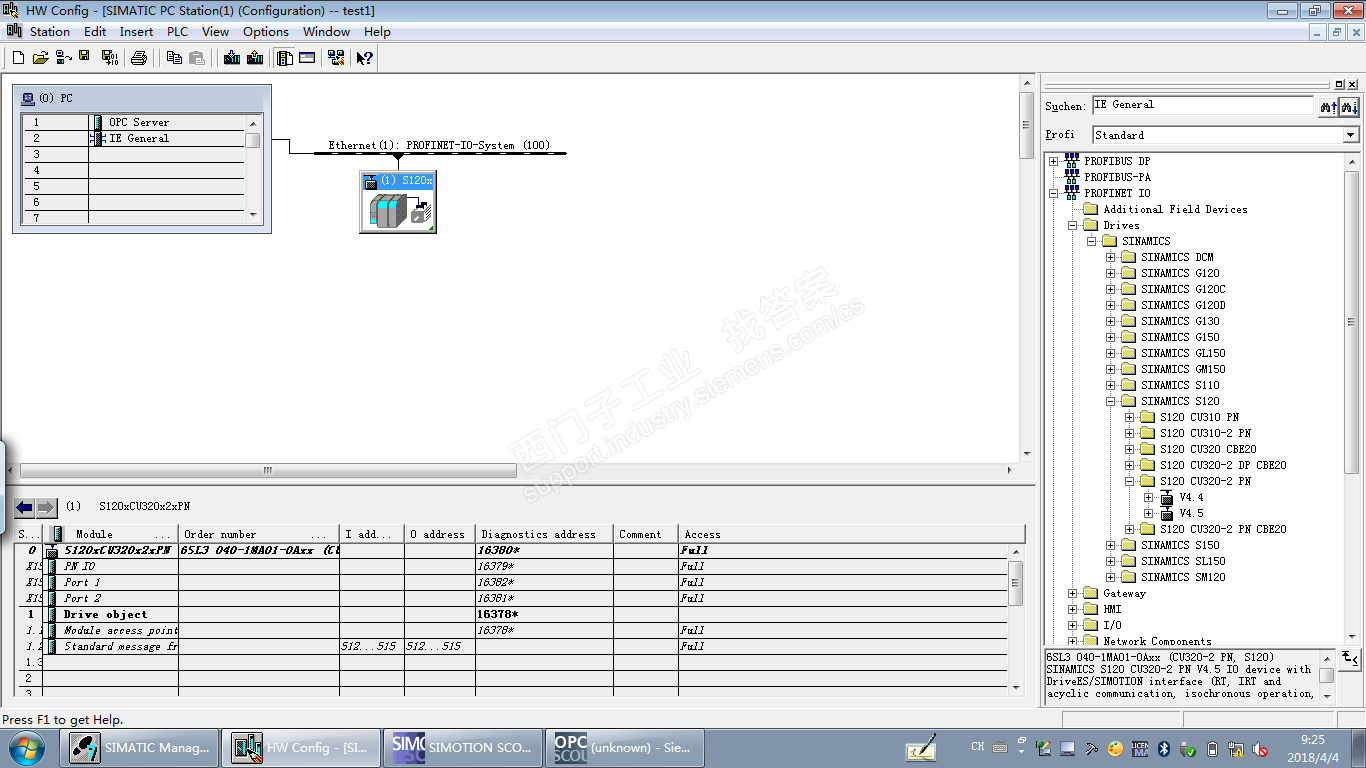Click the Download to Module icon
This screenshot has width=1366, height=768.
pyautogui.click(x=232, y=58)
